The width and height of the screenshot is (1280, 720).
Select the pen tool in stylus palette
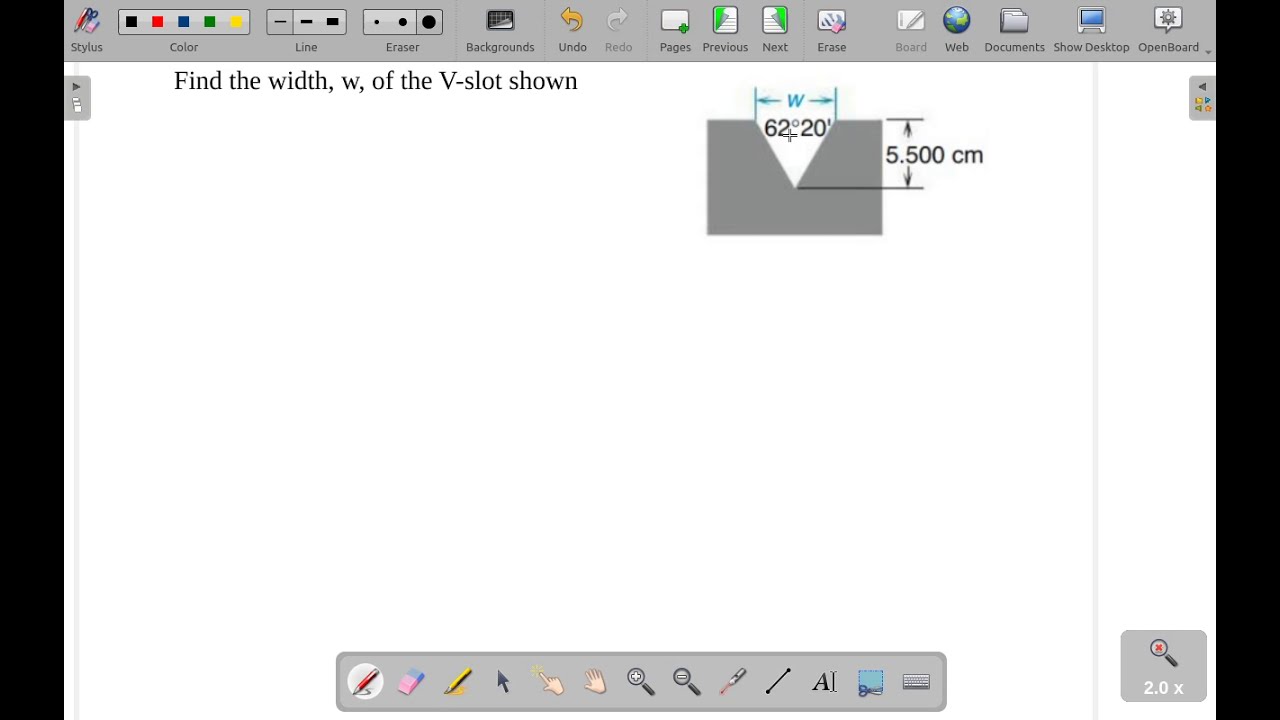[x=365, y=682]
